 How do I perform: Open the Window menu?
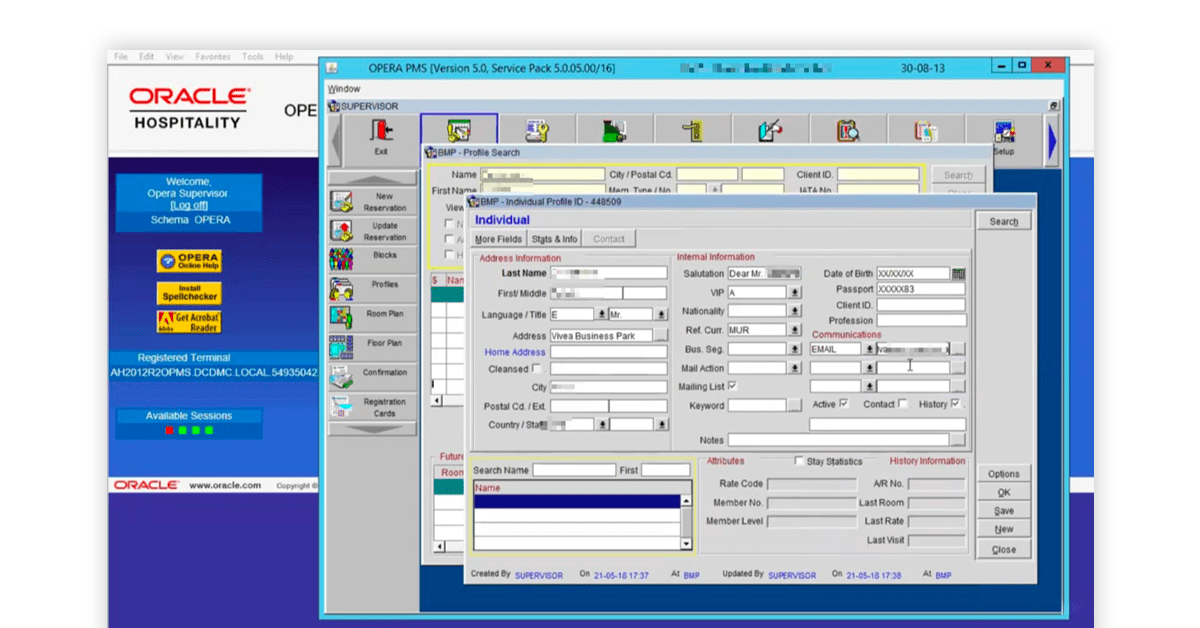tap(344, 89)
